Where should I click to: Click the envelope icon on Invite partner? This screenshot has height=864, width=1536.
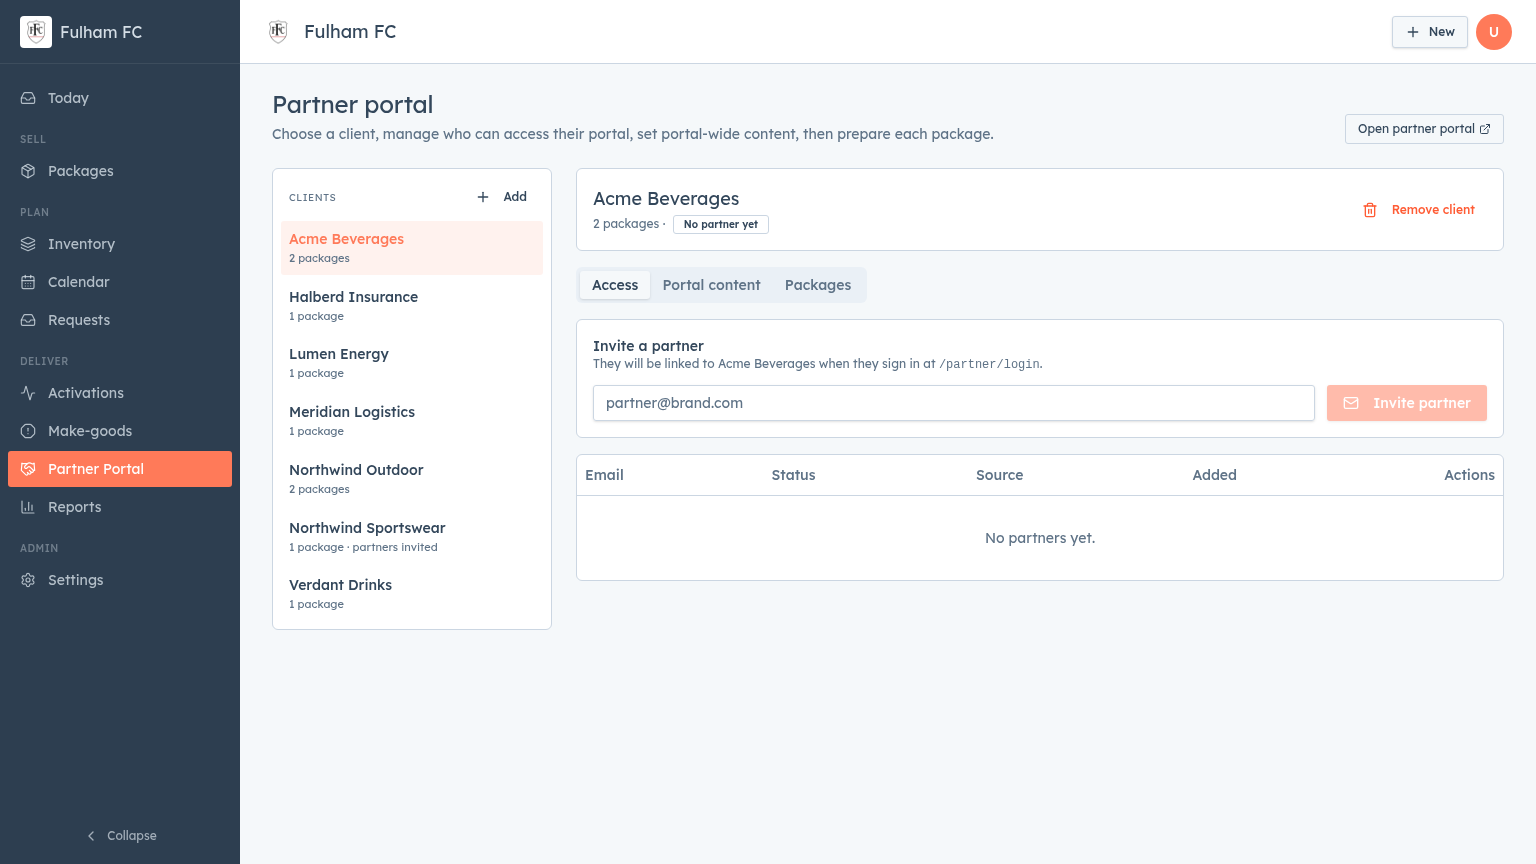tap(1351, 403)
